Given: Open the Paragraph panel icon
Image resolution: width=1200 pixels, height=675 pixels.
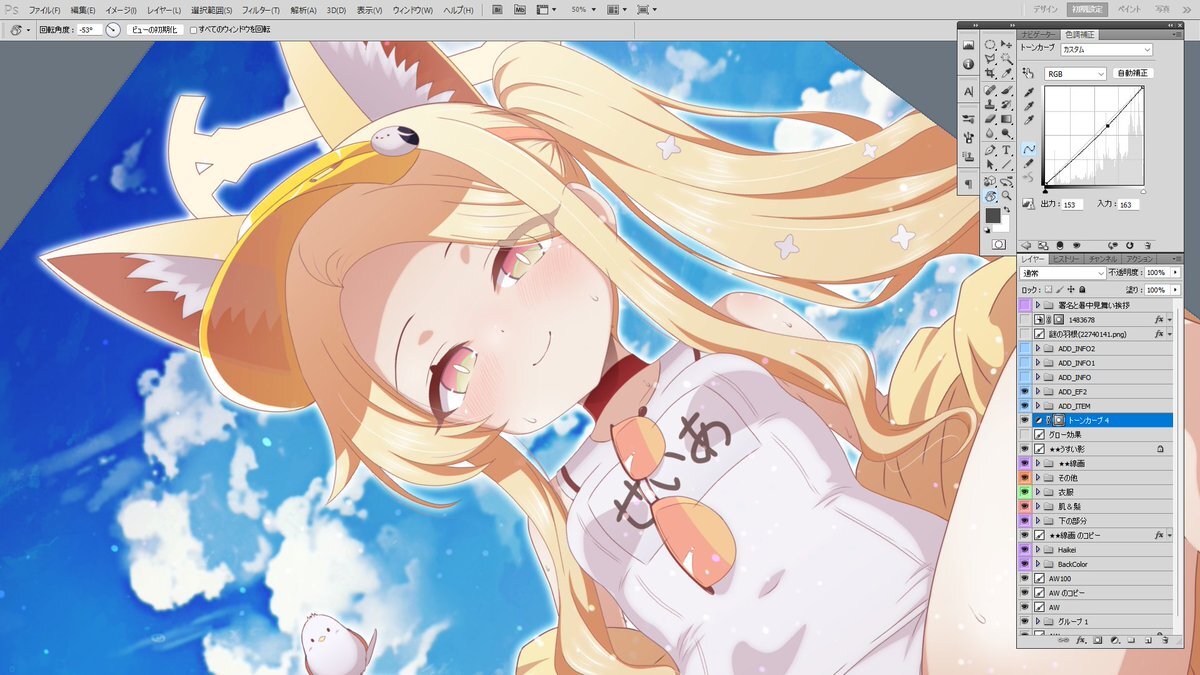Looking at the screenshot, I should click(x=968, y=185).
